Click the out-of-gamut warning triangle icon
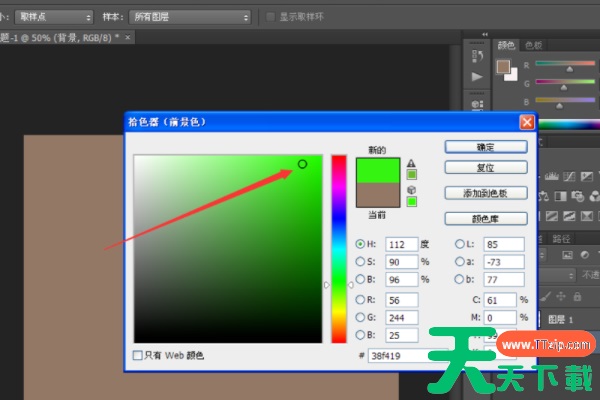This screenshot has height=400, width=600. [x=411, y=163]
